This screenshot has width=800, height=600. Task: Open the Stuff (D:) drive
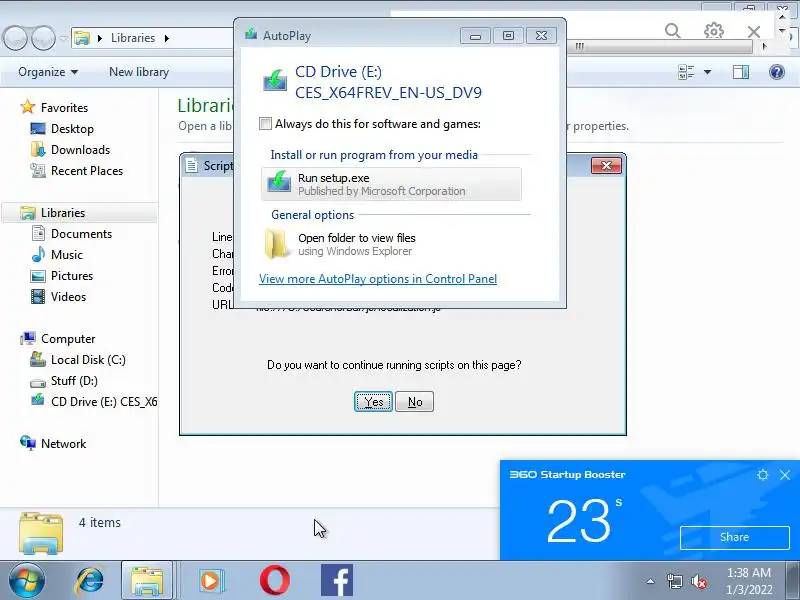(74, 381)
